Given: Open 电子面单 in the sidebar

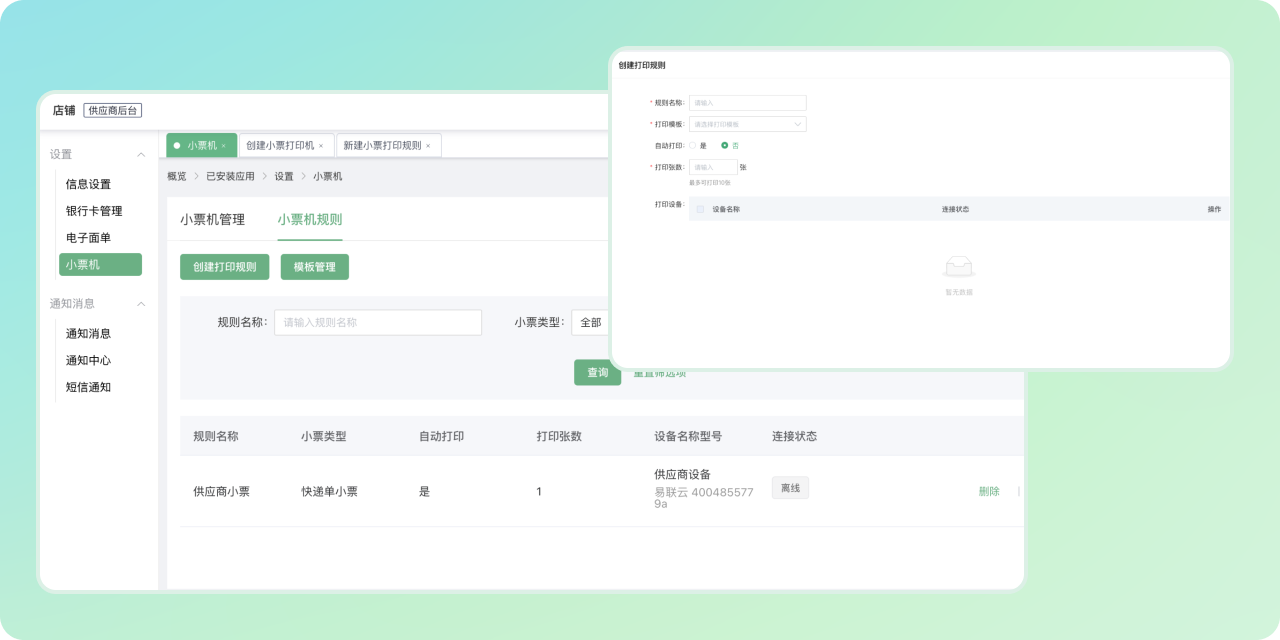Looking at the screenshot, I should click(x=88, y=238).
